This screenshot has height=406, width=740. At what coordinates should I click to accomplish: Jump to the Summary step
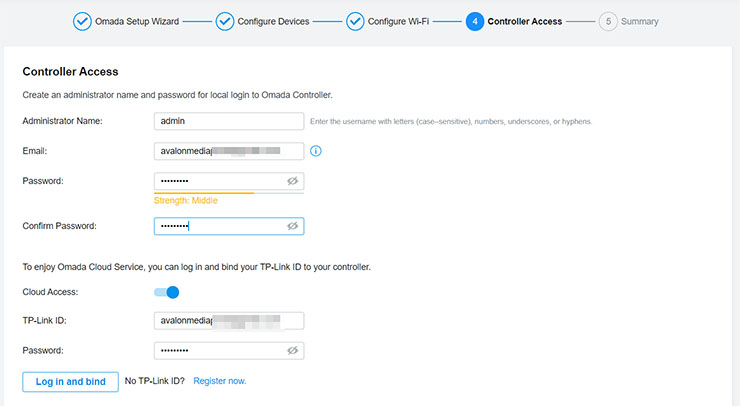639,21
